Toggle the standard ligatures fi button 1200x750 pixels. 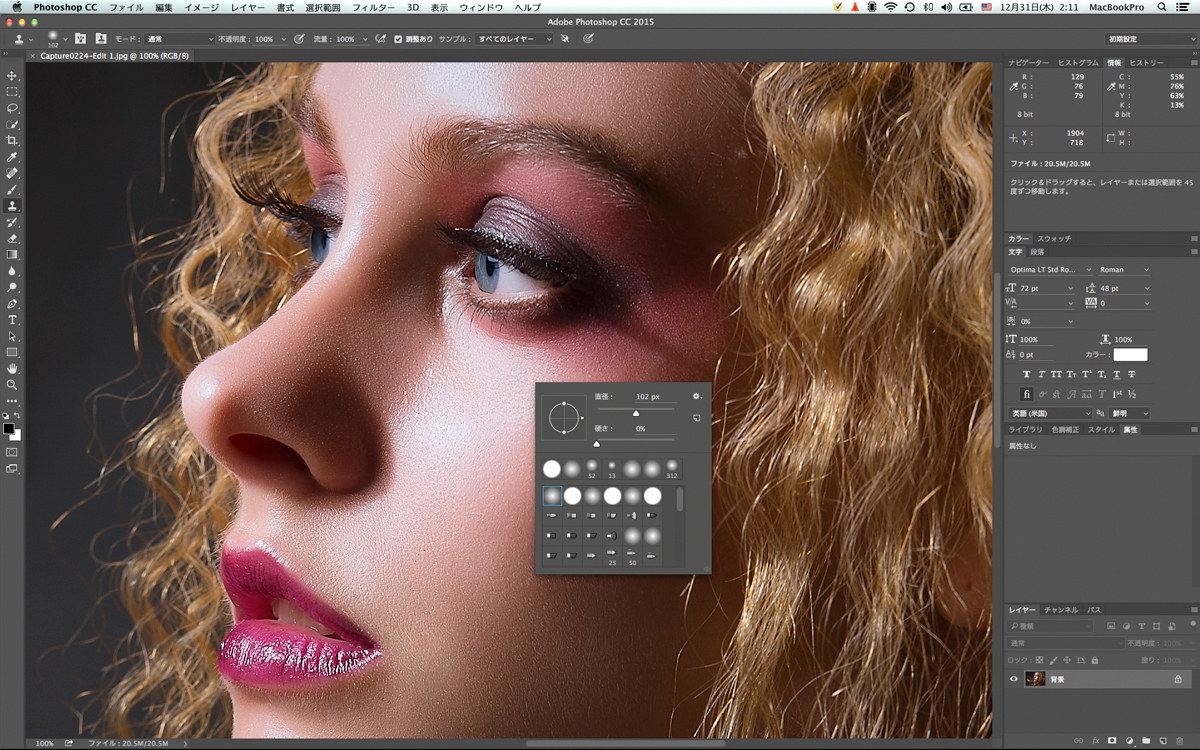1026,394
